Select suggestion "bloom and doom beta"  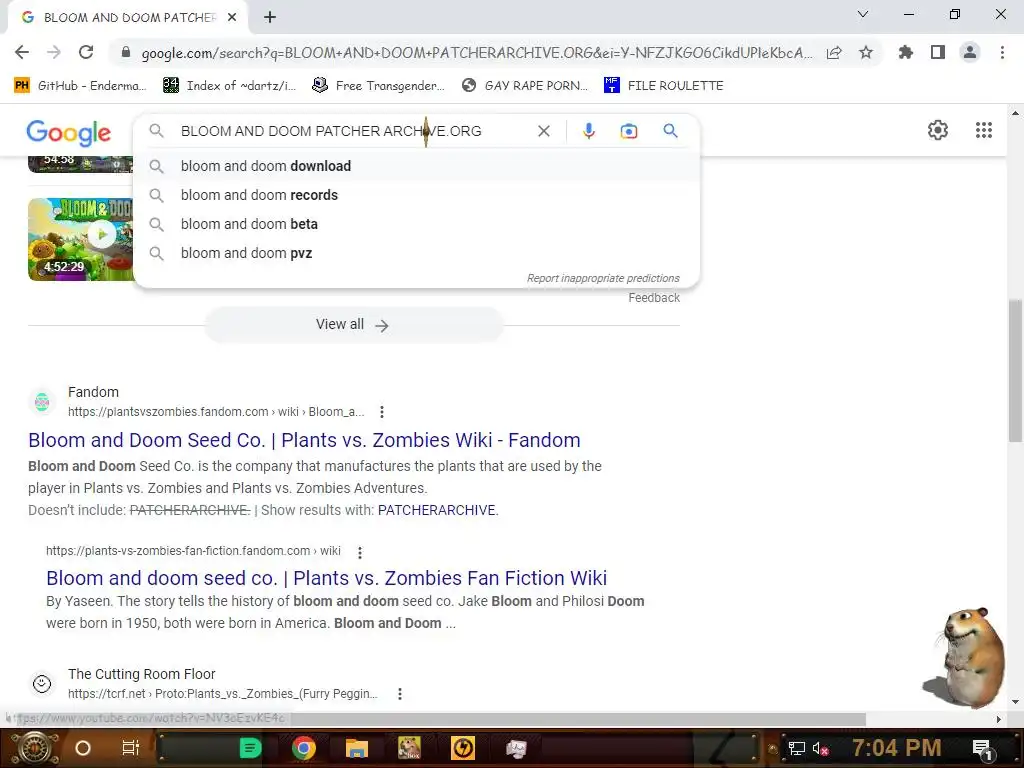(x=417, y=224)
